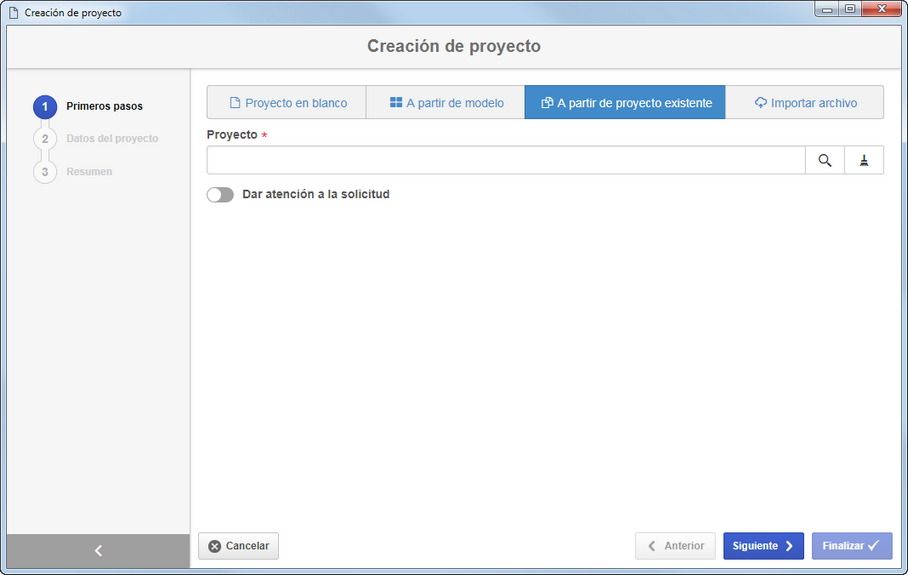This screenshot has height=575, width=908.
Task: Select step 1 'Primeros pasos' circle
Action: click(45, 107)
